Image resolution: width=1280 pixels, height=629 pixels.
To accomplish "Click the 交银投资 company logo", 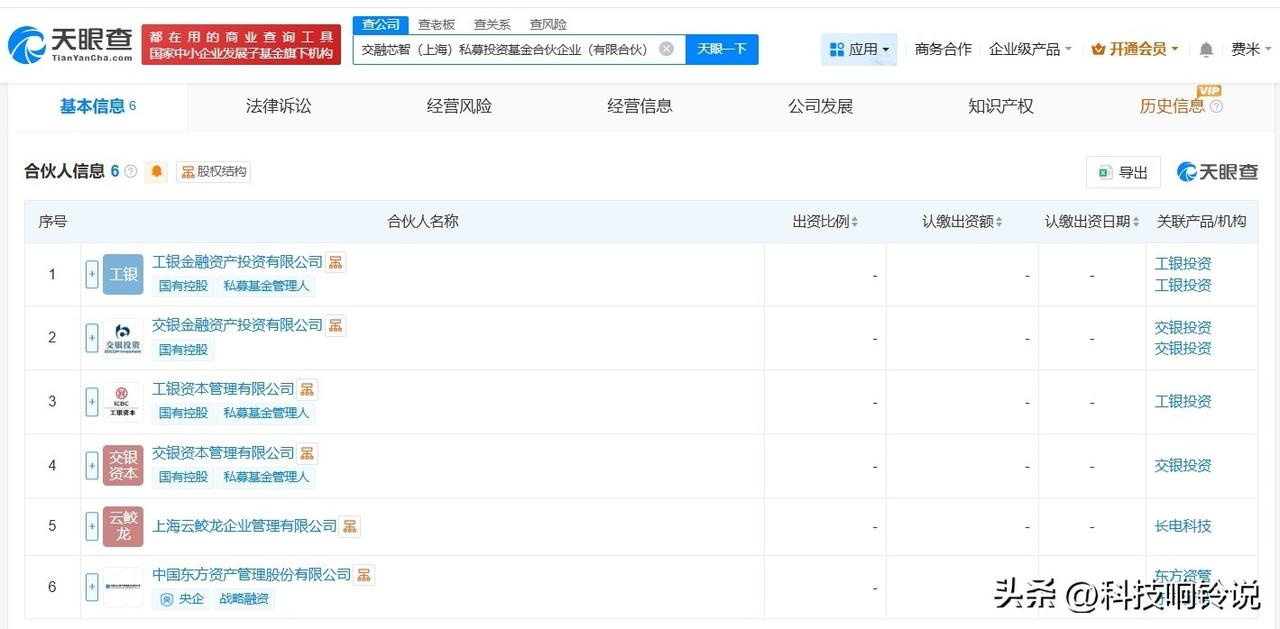I will (x=123, y=338).
